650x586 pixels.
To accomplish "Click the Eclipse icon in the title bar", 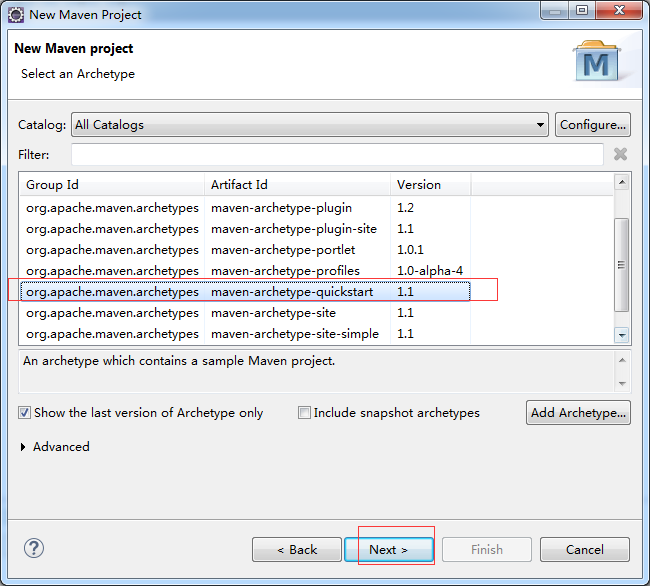I will pos(16,15).
